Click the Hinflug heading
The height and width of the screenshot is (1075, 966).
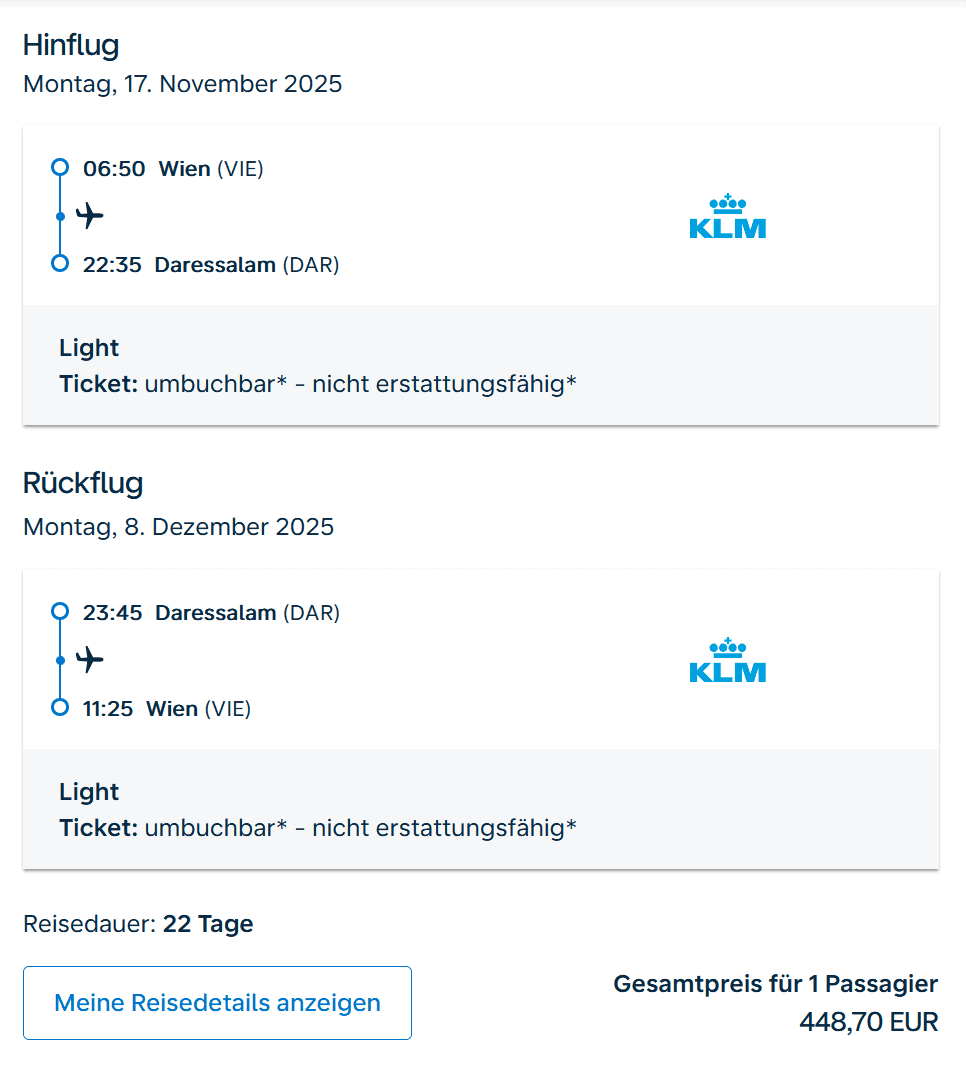click(71, 46)
